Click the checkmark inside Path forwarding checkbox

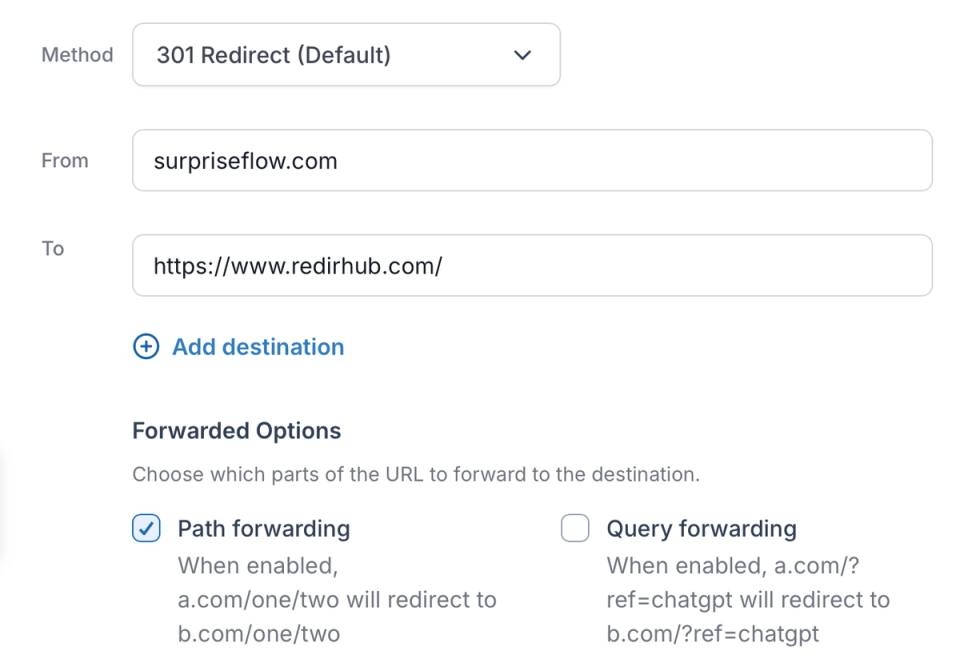click(146, 528)
